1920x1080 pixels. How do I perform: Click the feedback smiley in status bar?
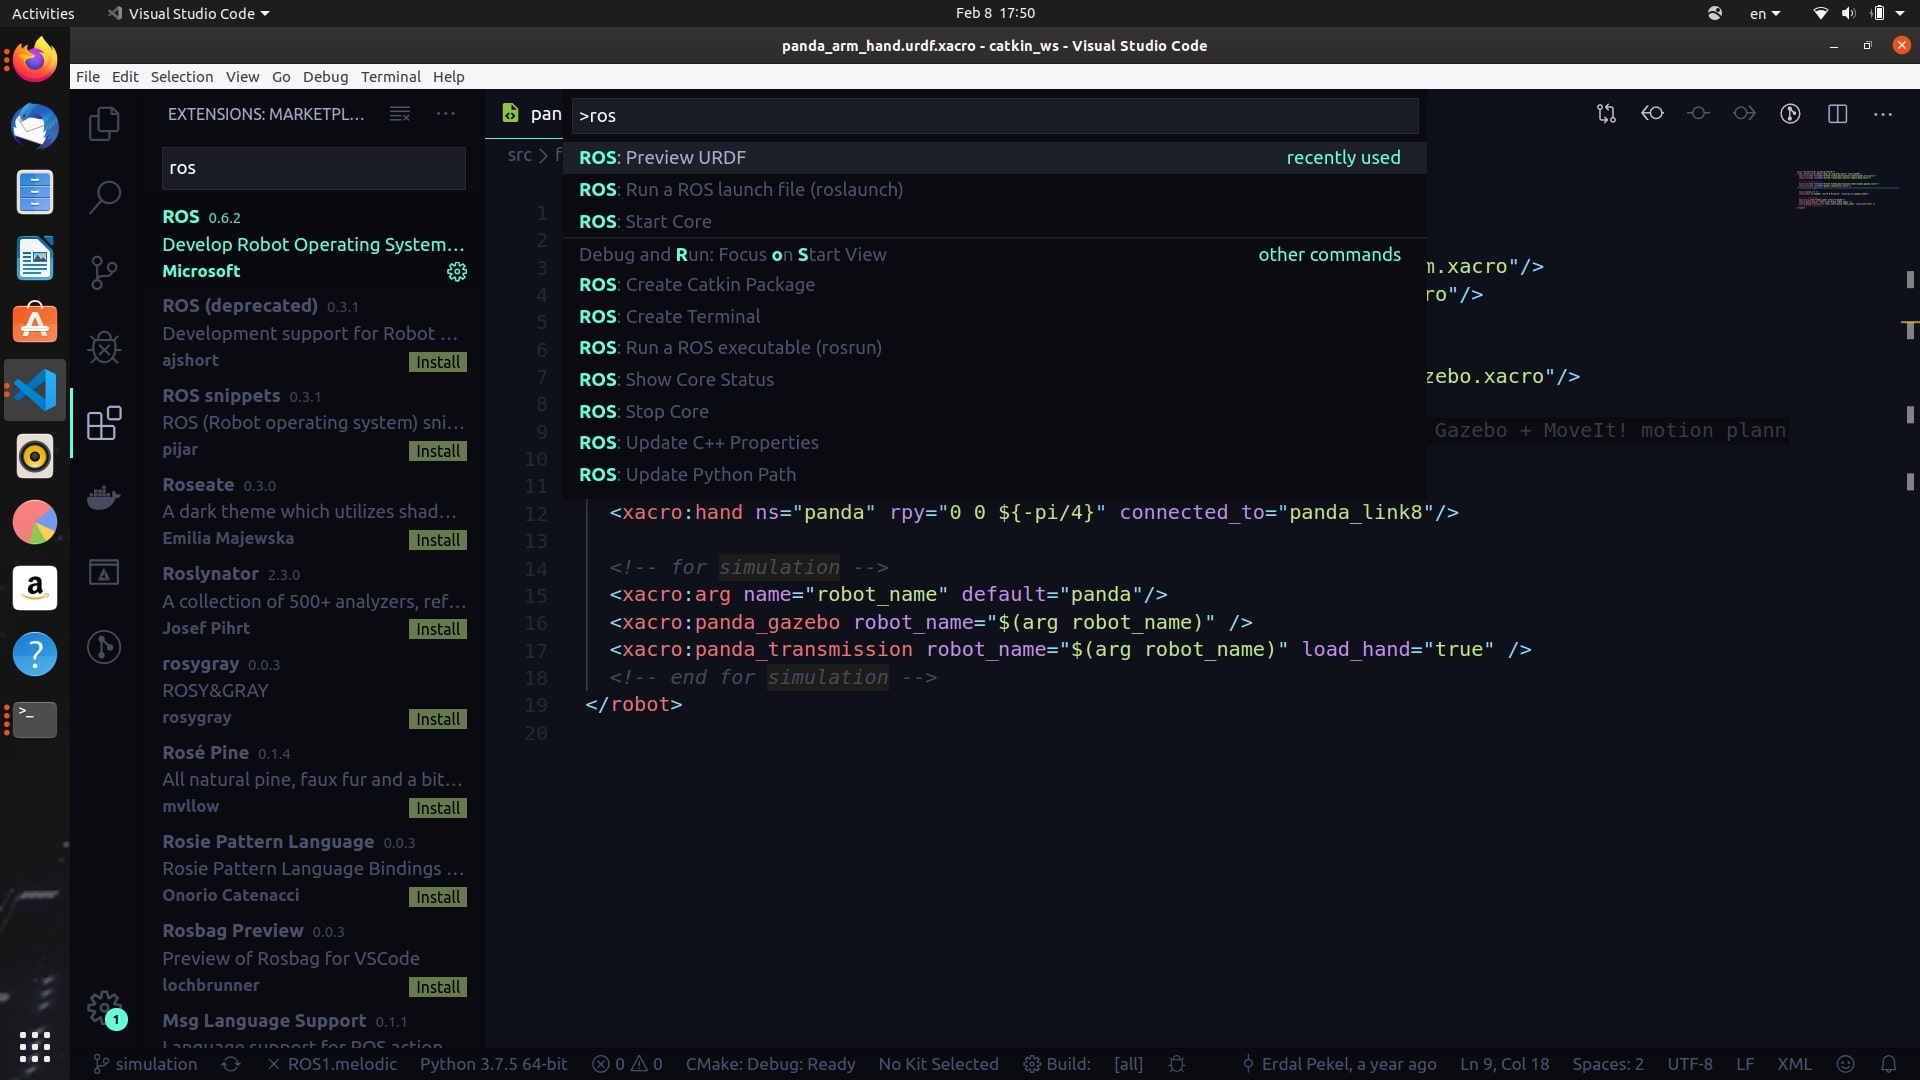point(1846,1064)
